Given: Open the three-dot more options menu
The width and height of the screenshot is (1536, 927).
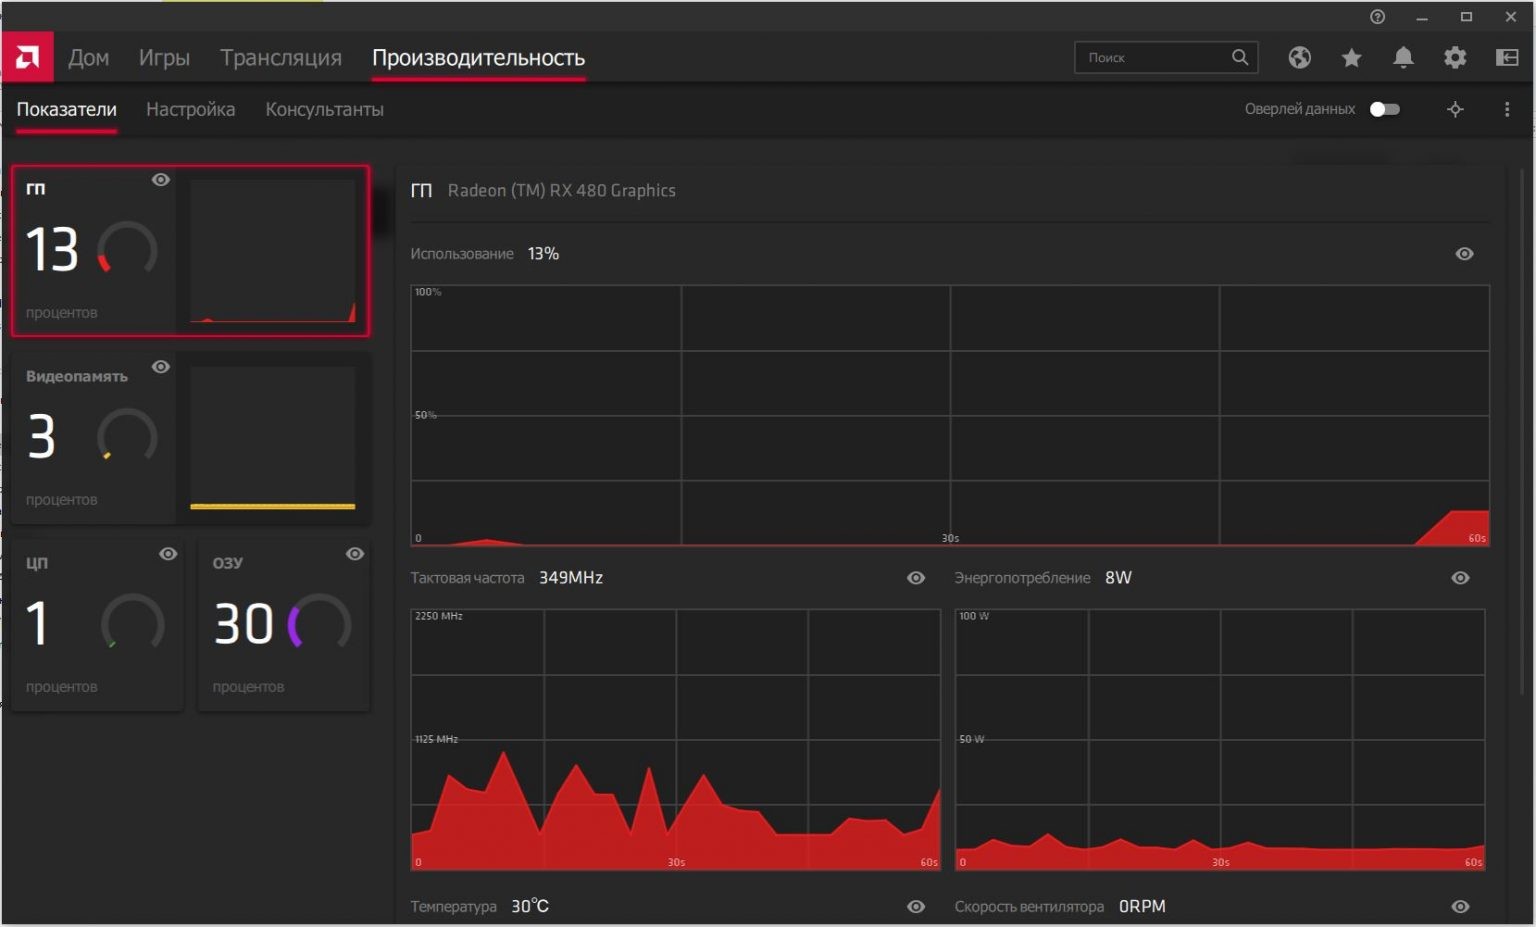Looking at the screenshot, I should tap(1507, 109).
